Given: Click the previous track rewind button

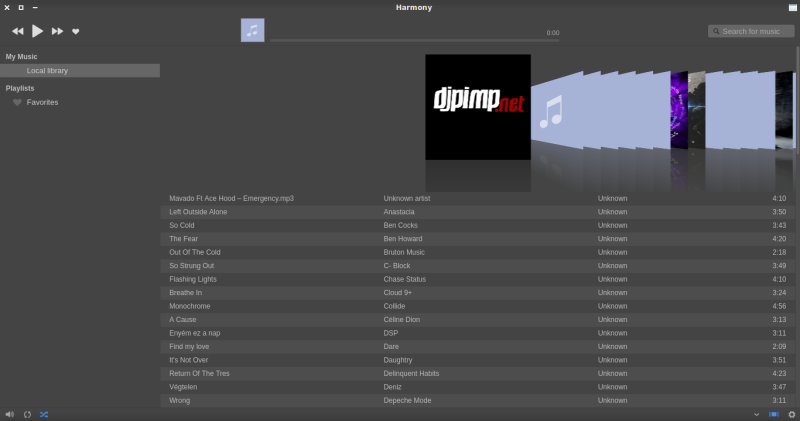Looking at the screenshot, I should pos(18,31).
